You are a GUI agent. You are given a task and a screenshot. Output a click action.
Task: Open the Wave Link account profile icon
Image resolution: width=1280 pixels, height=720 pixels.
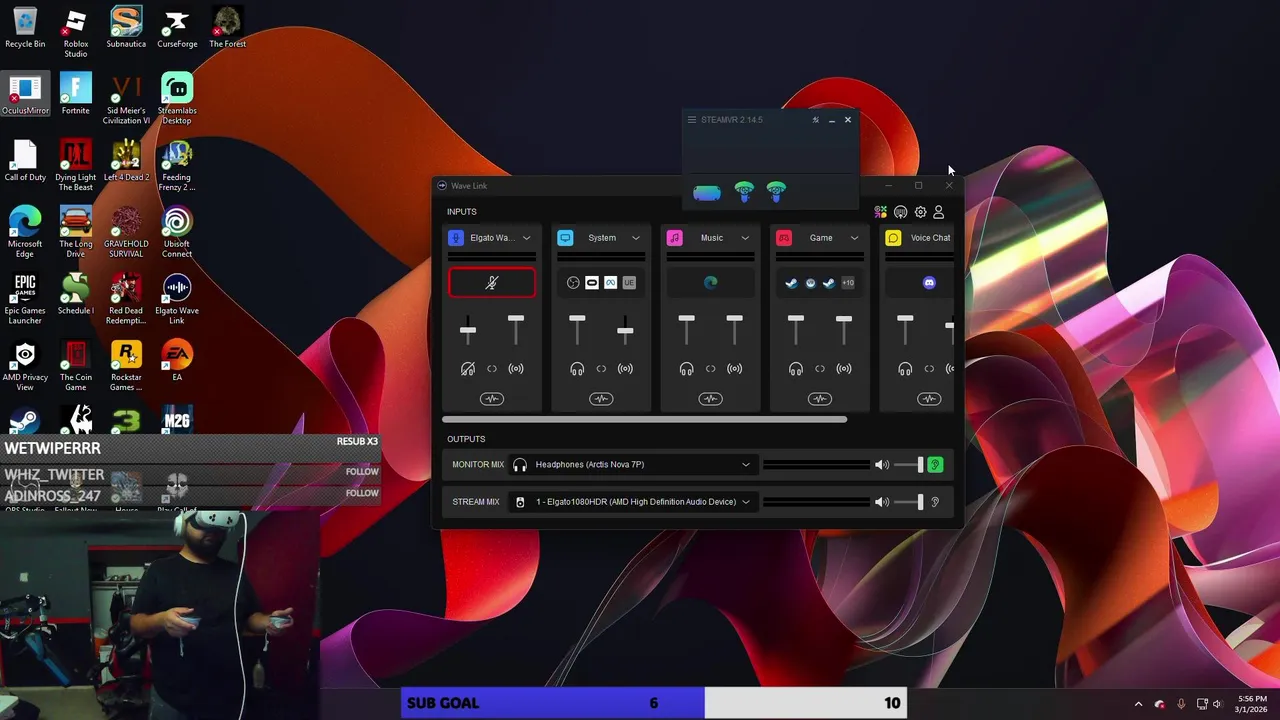click(938, 212)
